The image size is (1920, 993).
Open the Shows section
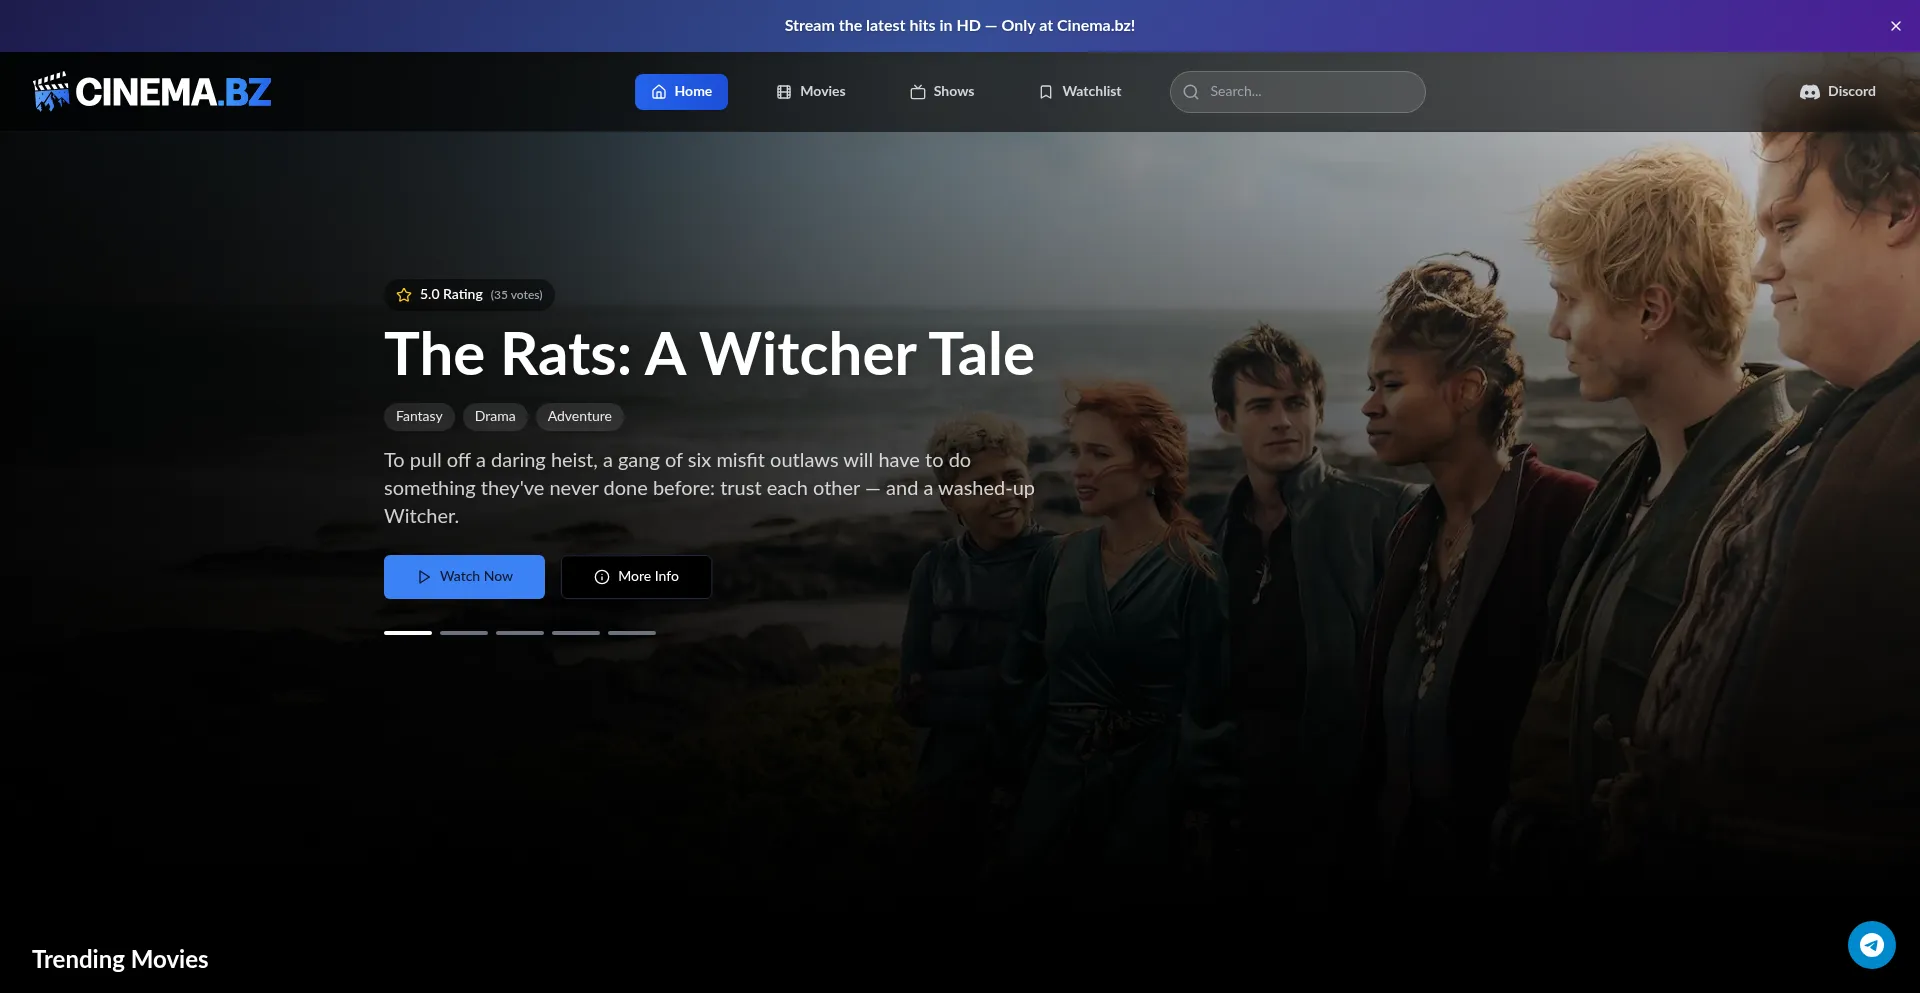(x=941, y=92)
